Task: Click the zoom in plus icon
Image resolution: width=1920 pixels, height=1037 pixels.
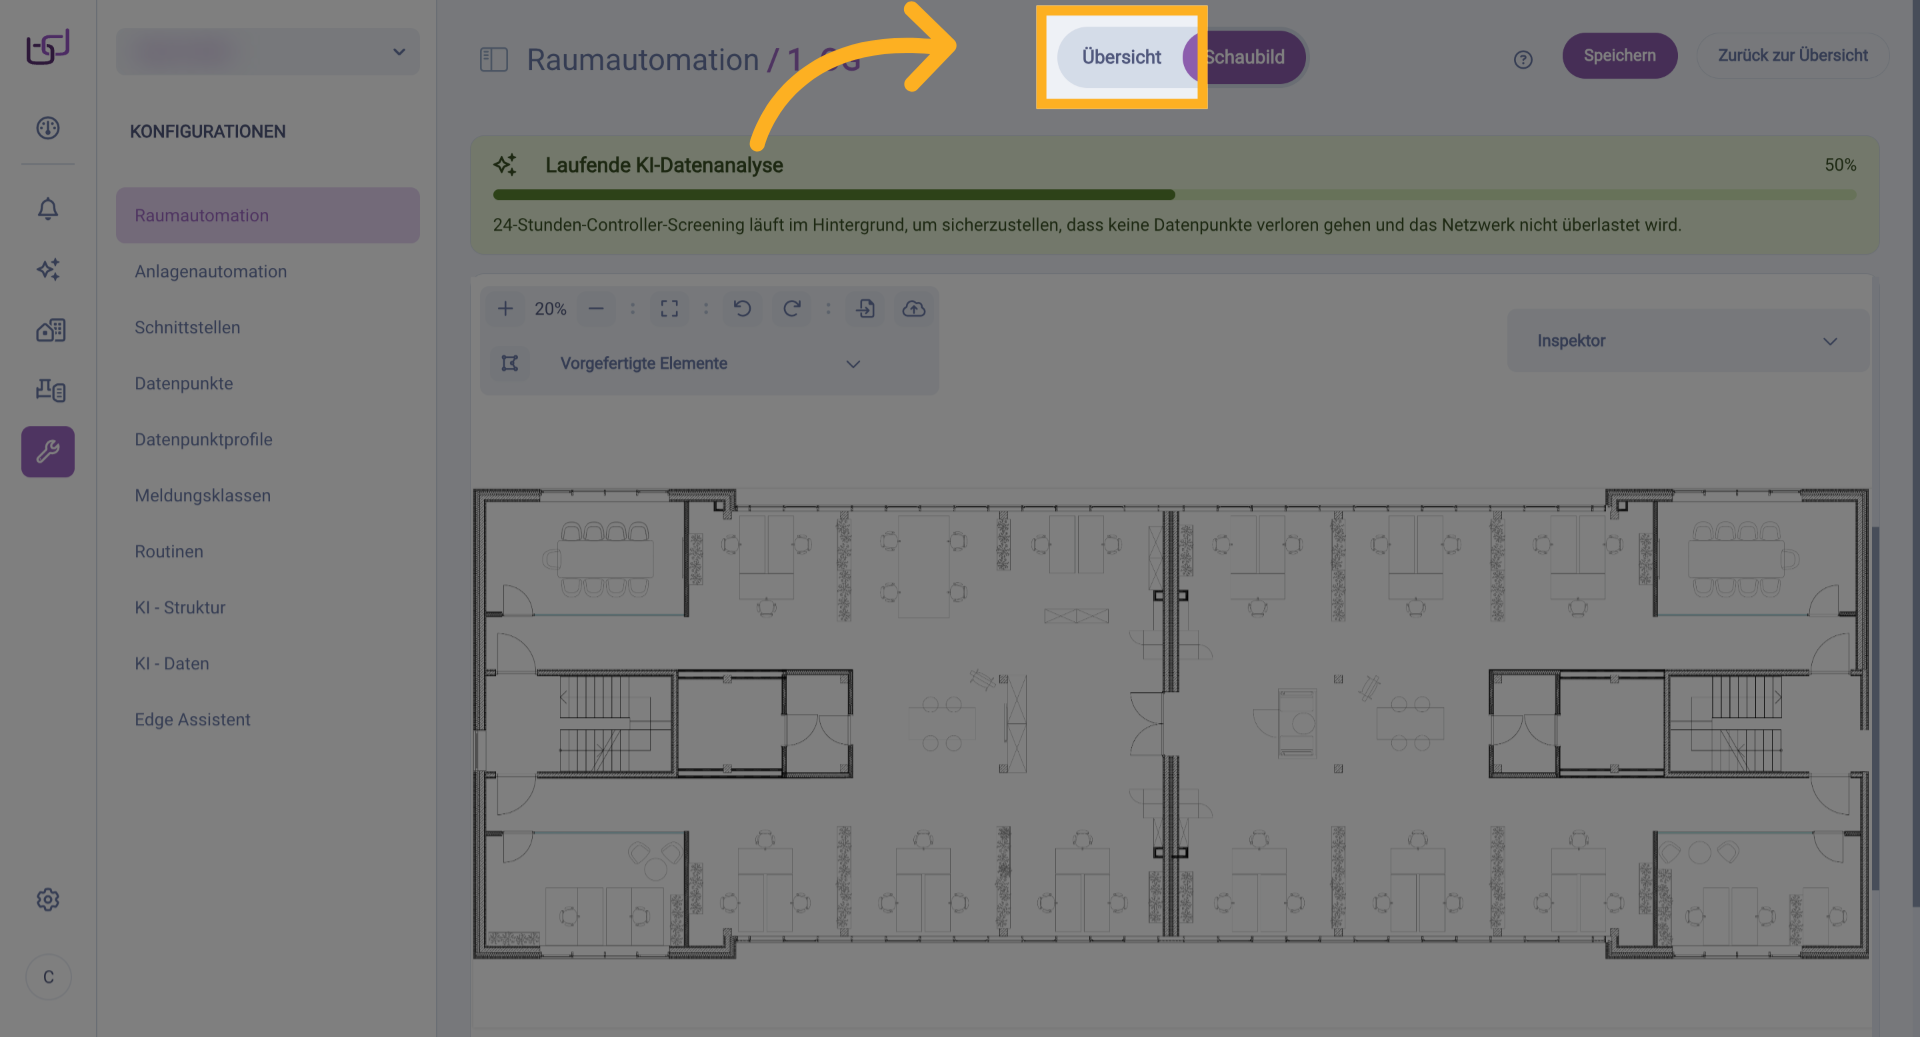Action: 505,309
